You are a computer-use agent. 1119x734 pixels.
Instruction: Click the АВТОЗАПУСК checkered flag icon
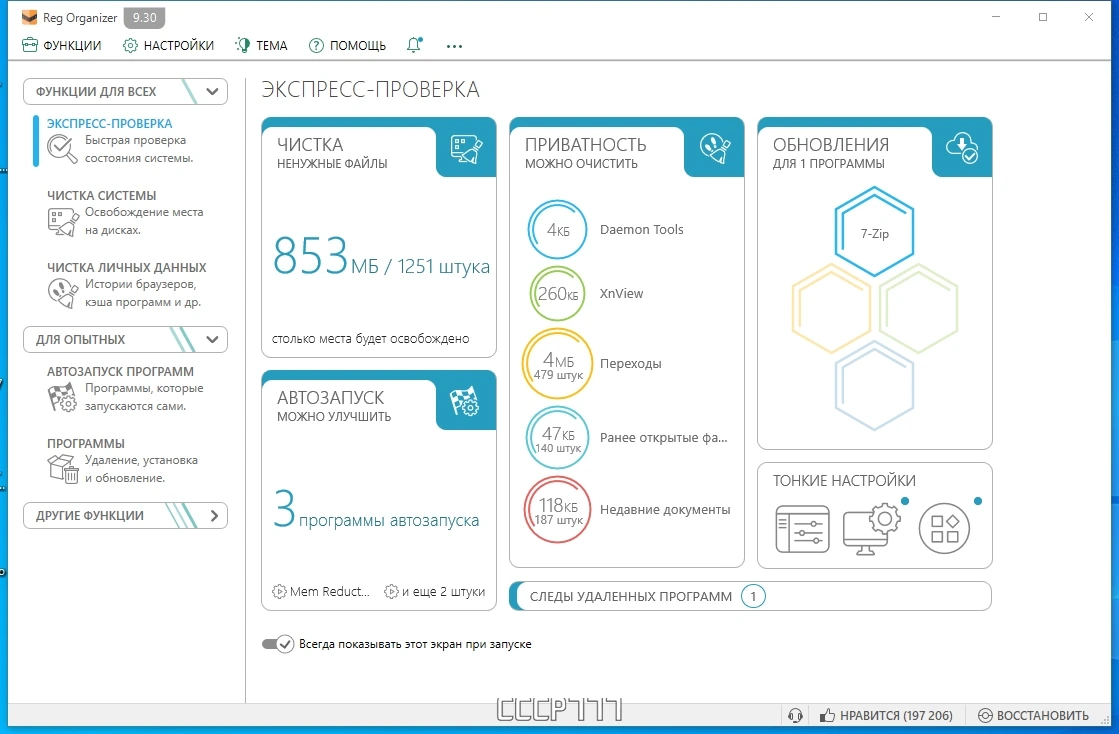pyautogui.click(x=465, y=402)
